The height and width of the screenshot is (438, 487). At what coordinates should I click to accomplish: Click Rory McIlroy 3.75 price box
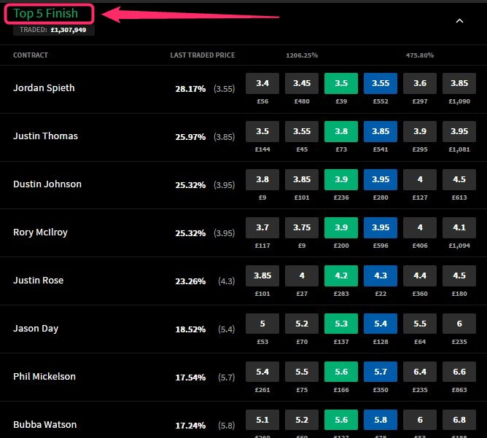(x=302, y=228)
